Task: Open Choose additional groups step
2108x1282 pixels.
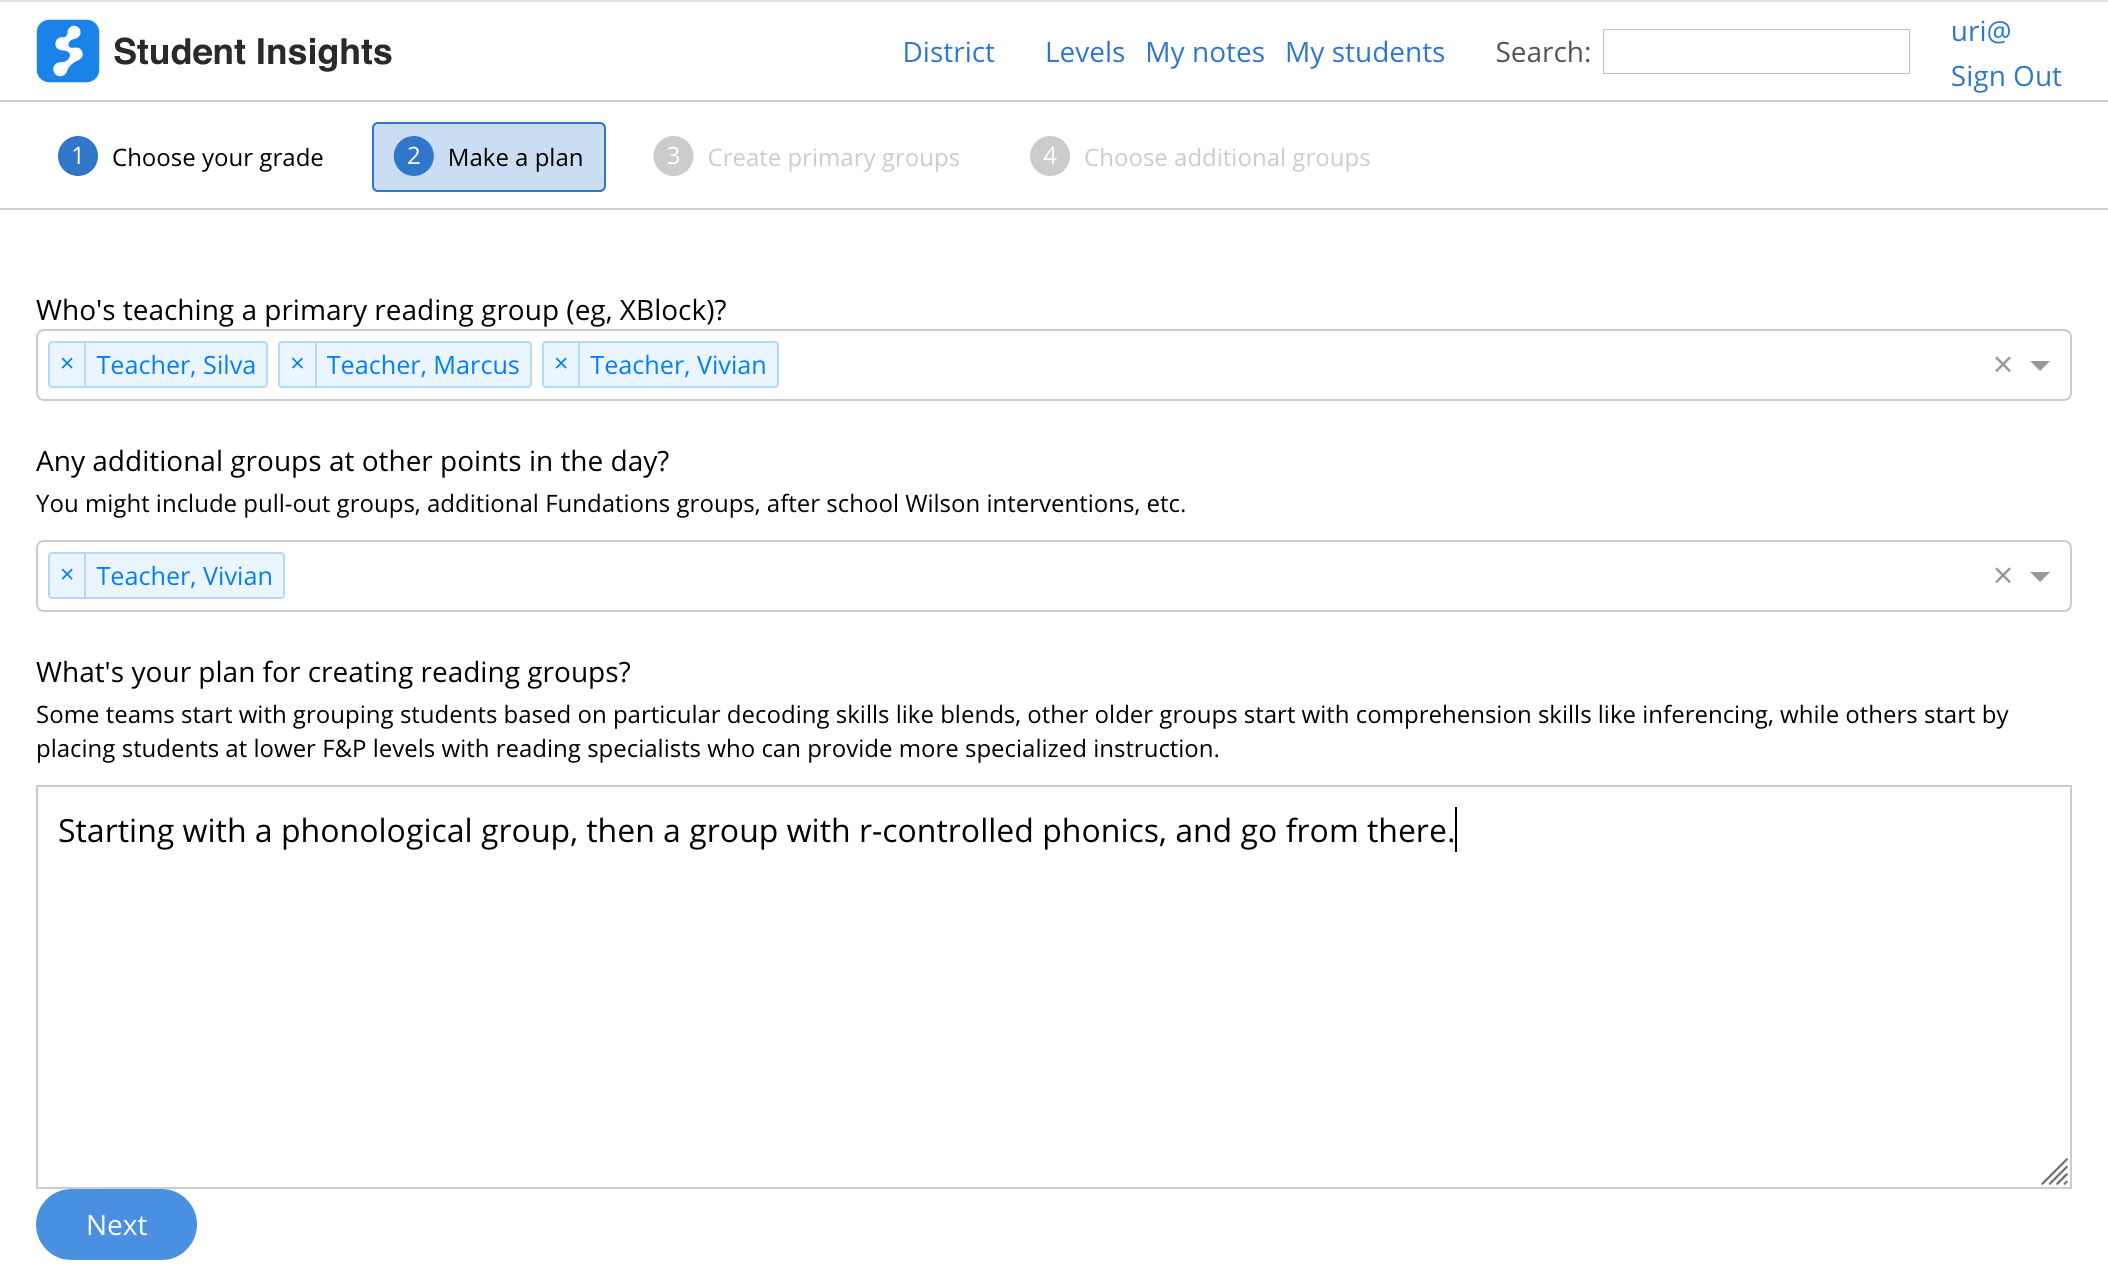Action: (x=1200, y=157)
